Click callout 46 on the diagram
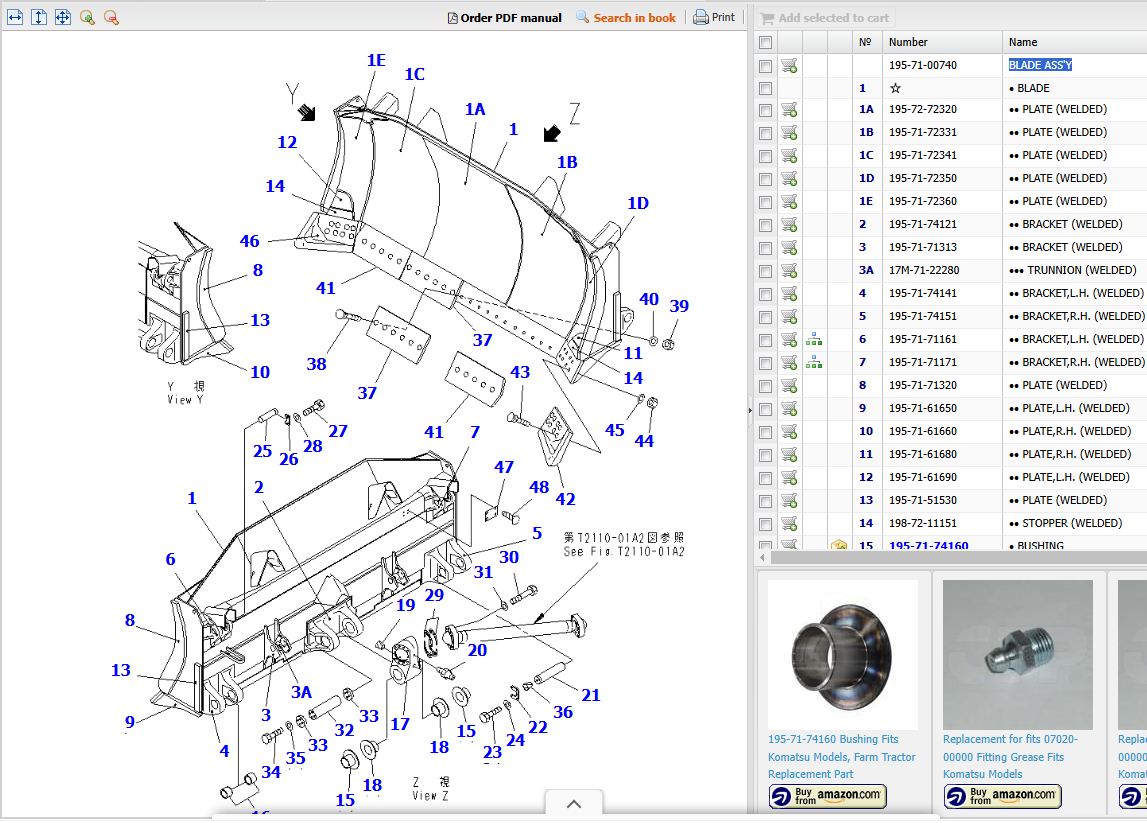Screen dimensions: 1147x823 249,241
